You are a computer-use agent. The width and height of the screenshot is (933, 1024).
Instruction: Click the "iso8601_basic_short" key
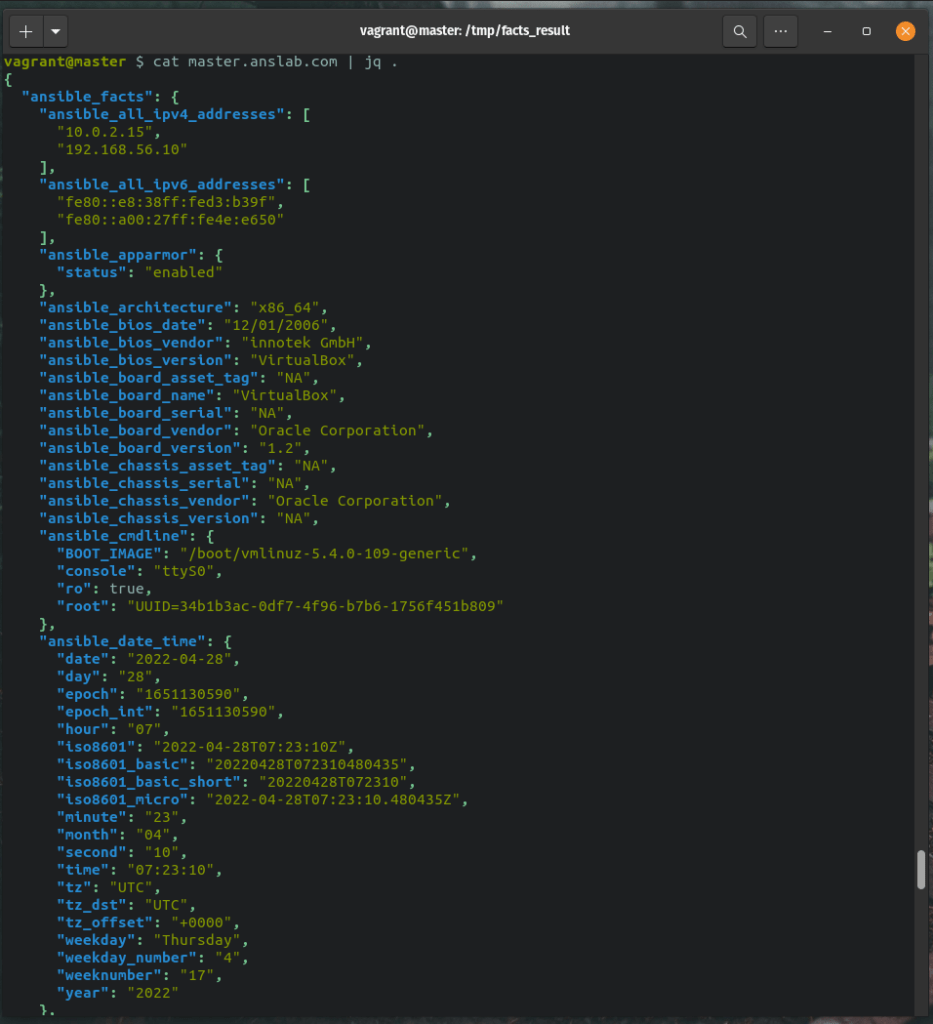coord(149,783)
